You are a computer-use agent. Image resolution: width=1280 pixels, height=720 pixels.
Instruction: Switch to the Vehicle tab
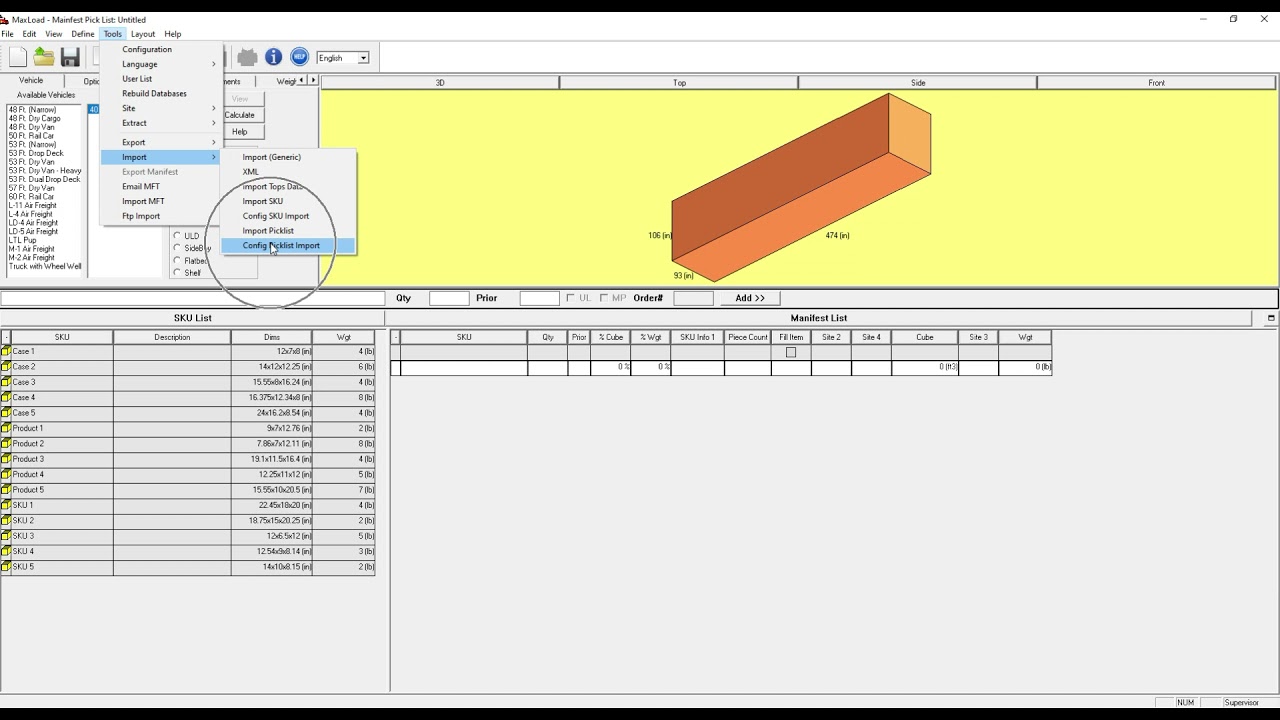31,80
